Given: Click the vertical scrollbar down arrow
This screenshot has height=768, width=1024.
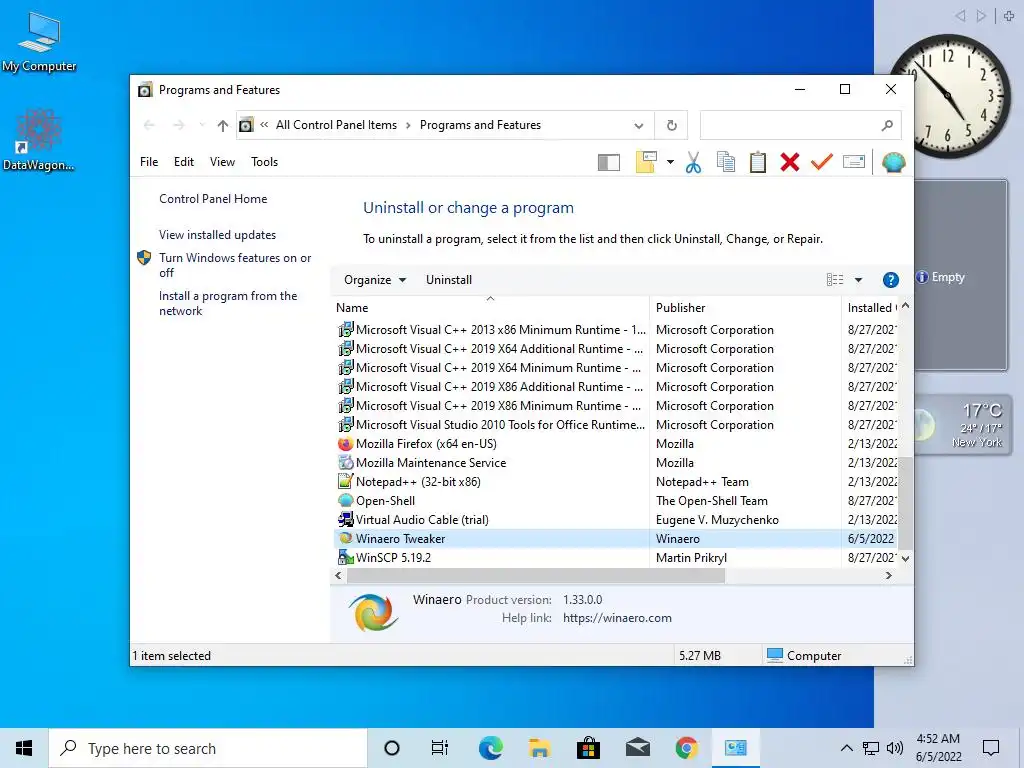Looking at the screenshot, I should pos(905,559).
